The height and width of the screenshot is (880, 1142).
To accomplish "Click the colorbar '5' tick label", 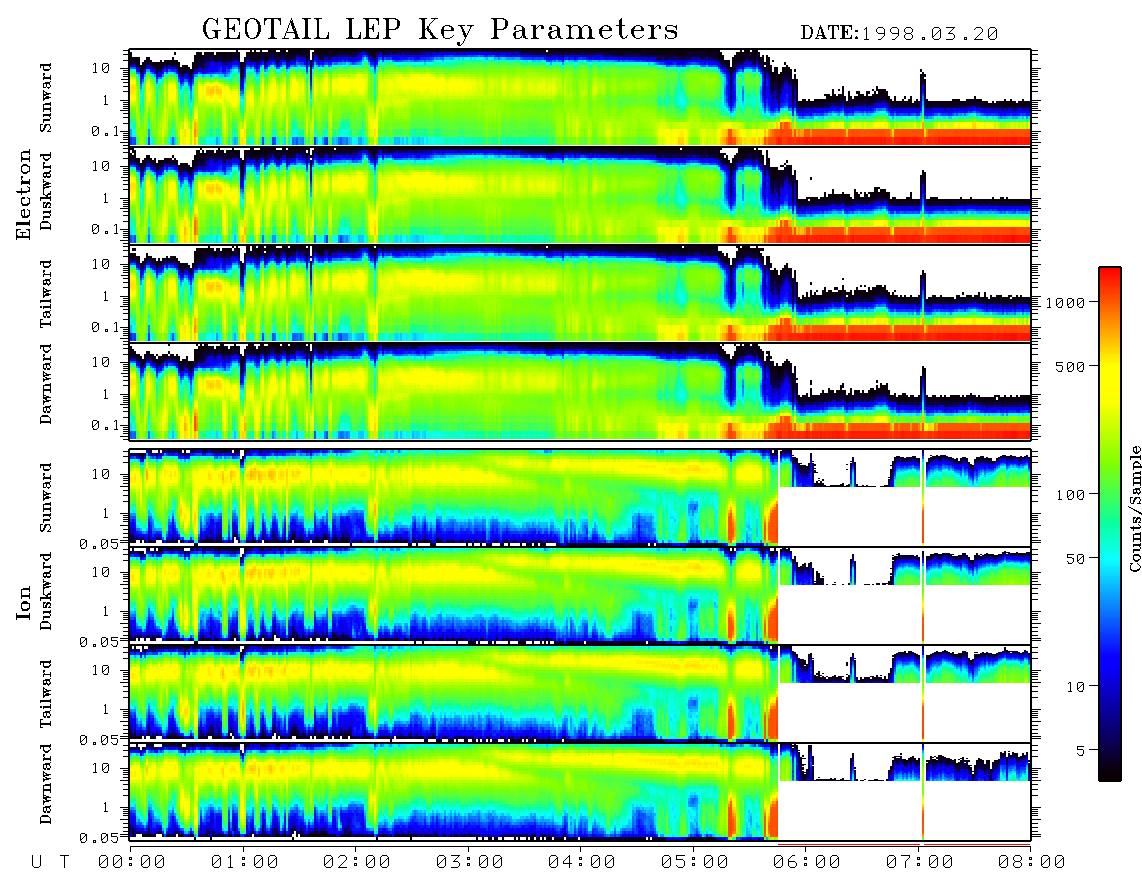I will coord(1081,750).
